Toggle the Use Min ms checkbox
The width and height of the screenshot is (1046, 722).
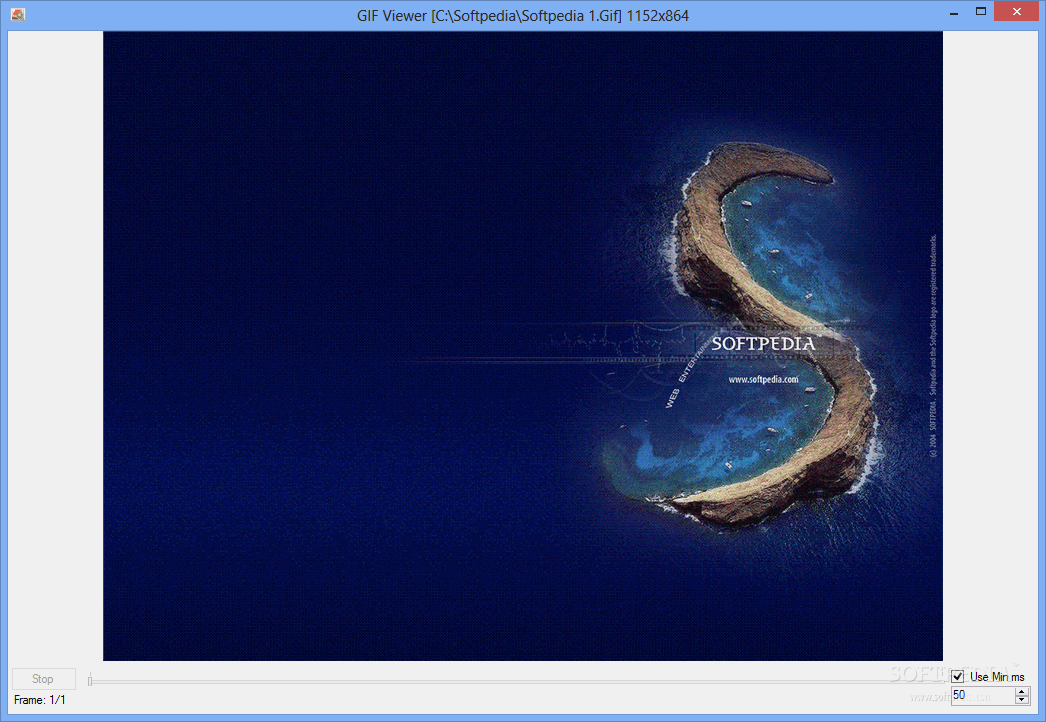coord(958,677)
